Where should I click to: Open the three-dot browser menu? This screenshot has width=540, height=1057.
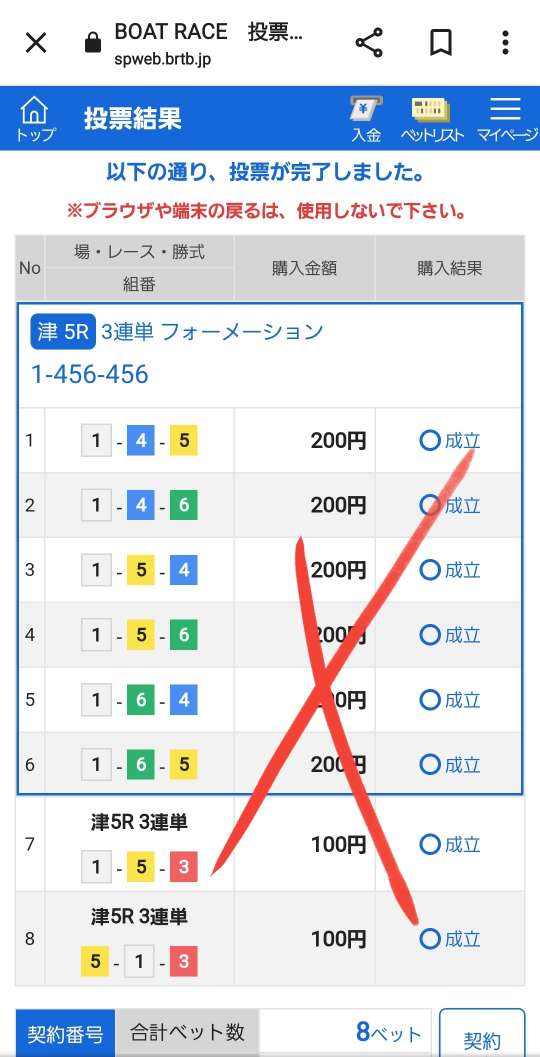[x=505, y=43]
